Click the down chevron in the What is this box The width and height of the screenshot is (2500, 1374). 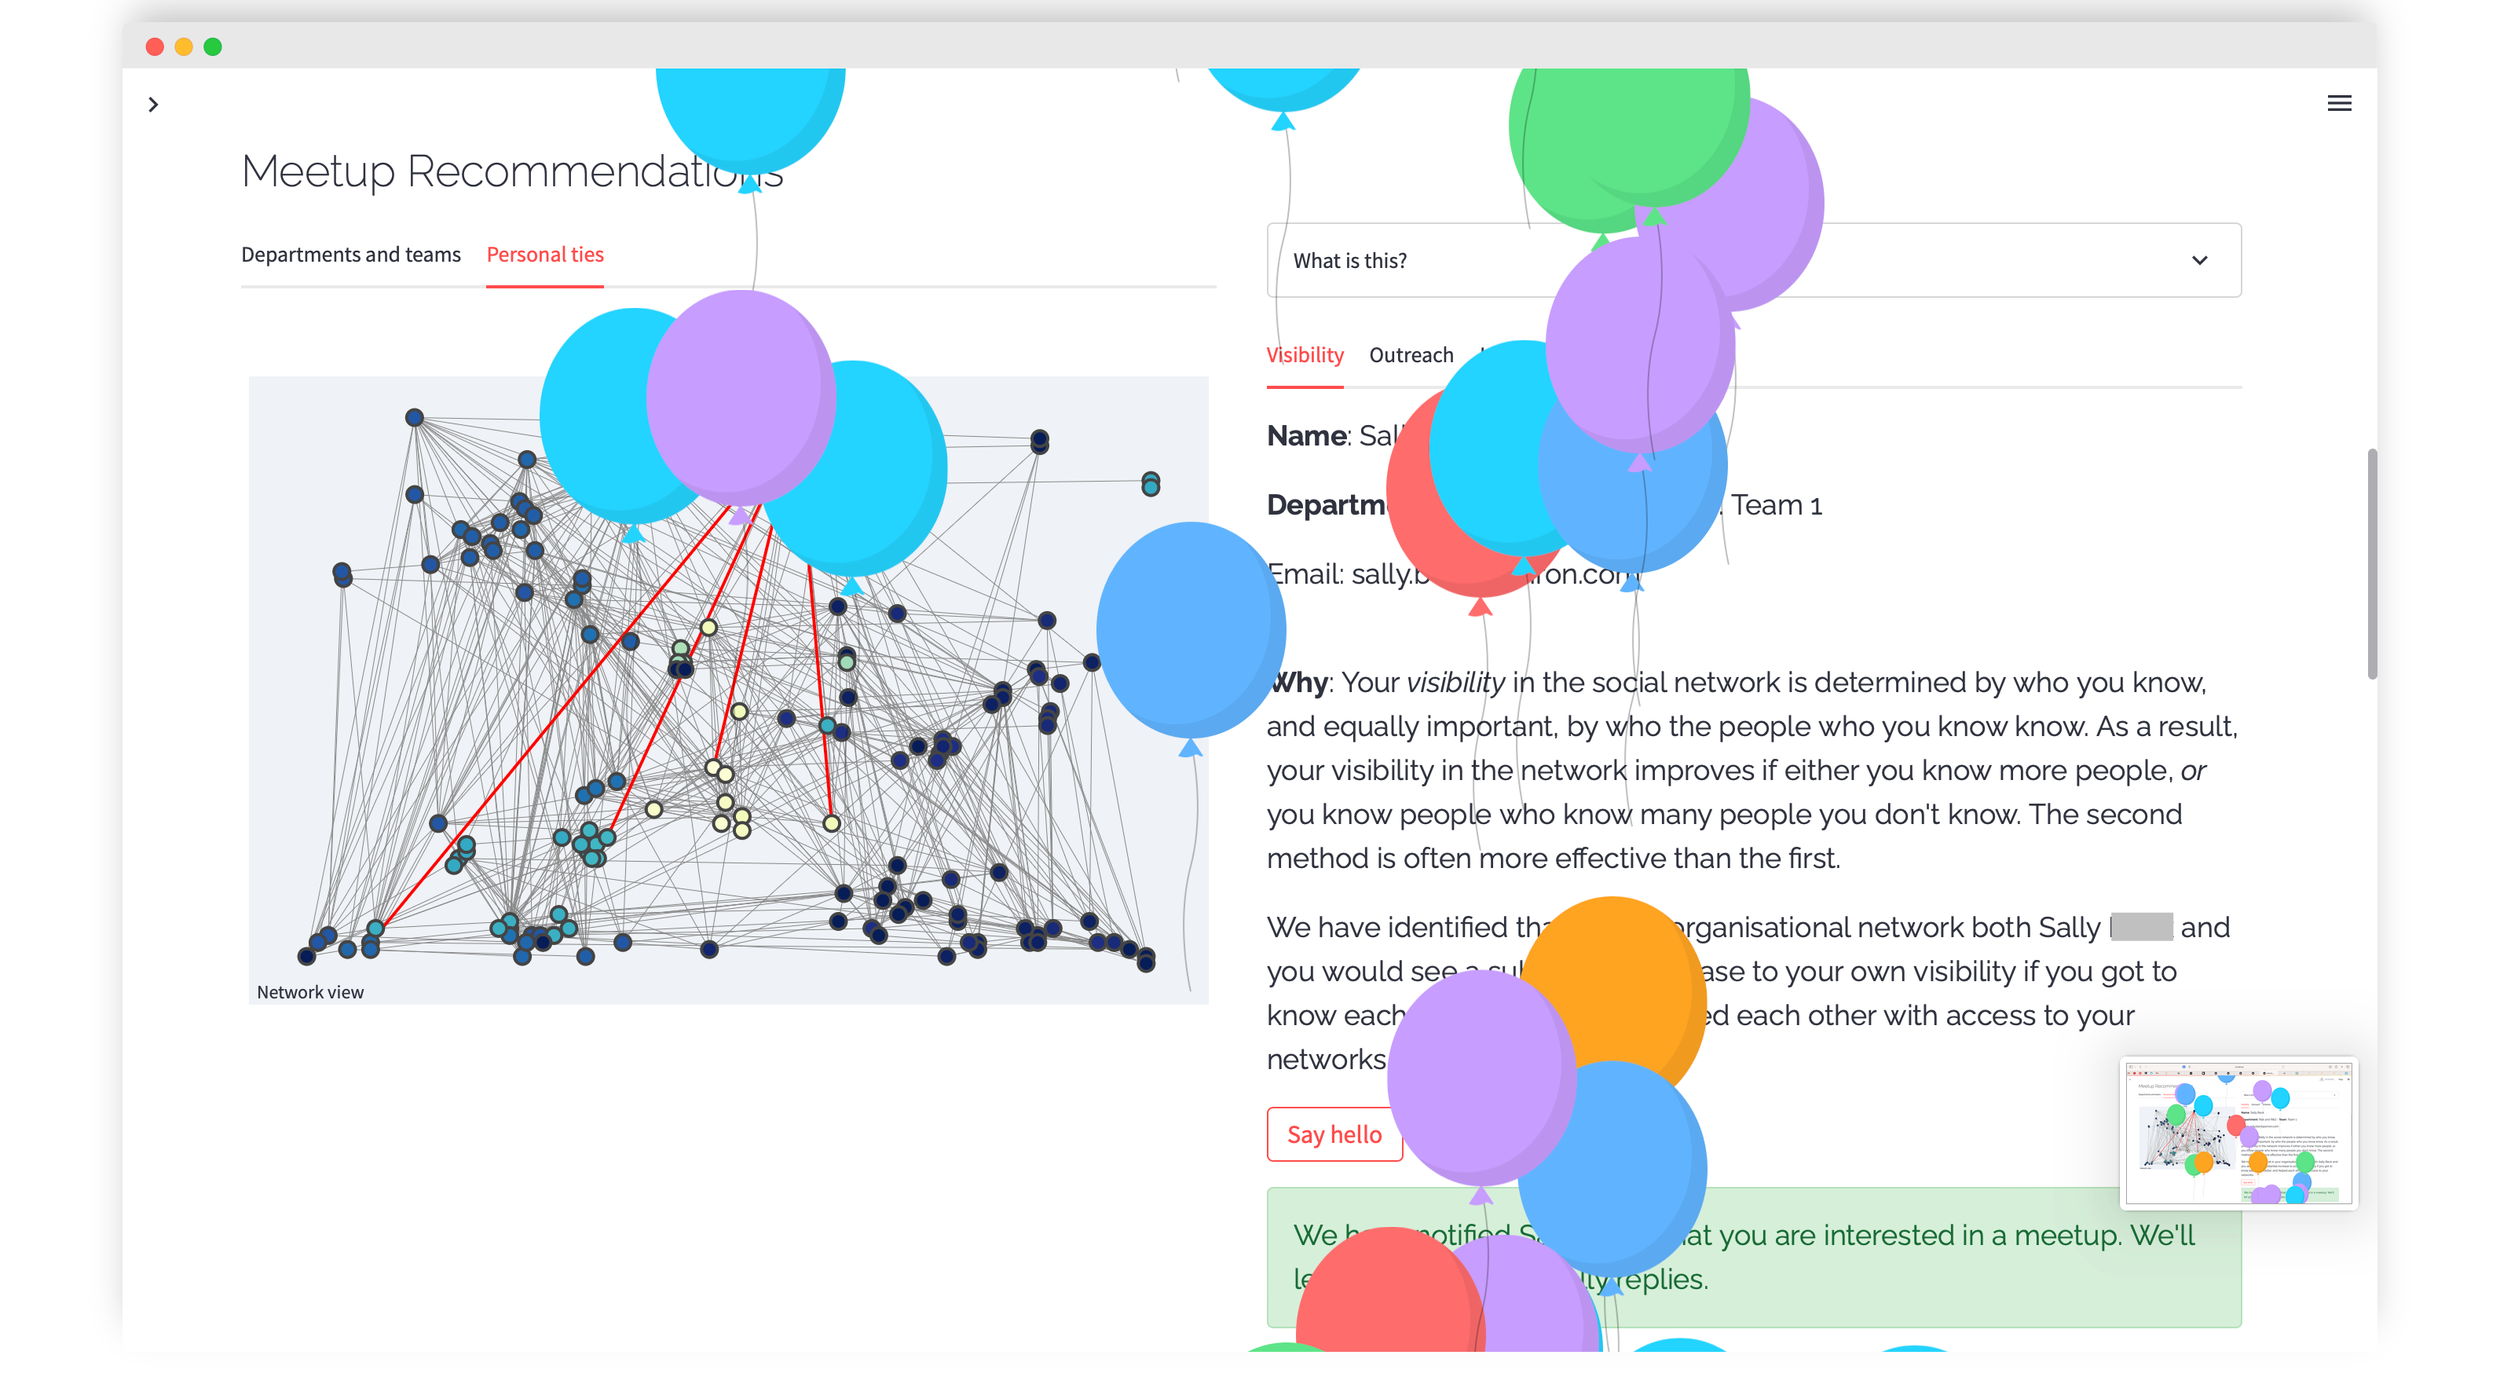tap(2199, 261)
